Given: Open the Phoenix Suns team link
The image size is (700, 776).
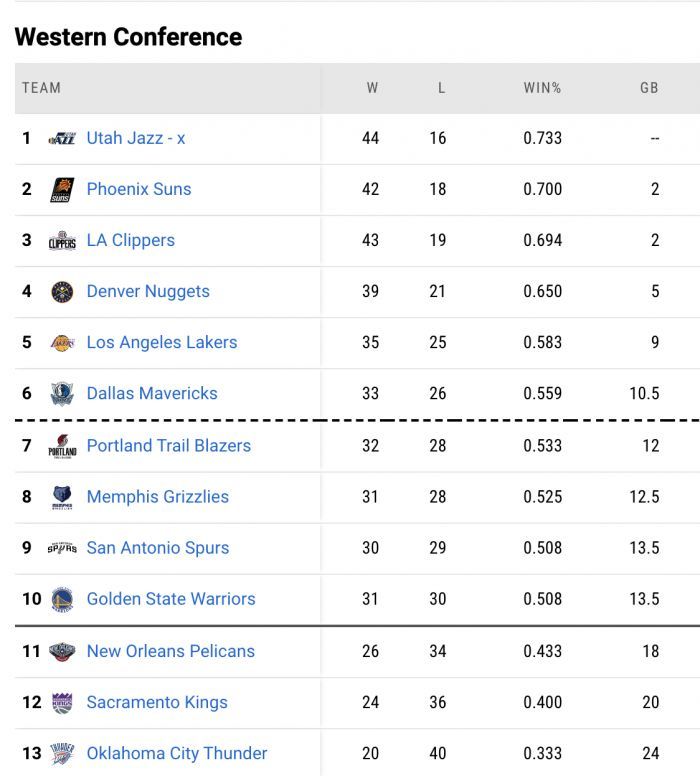Looking at the screenshot, I should click(139, 189).
